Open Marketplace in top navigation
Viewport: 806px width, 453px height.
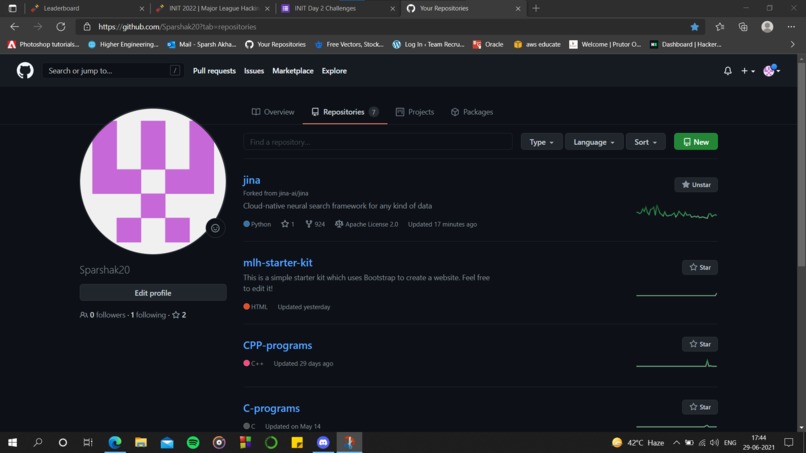292,71
